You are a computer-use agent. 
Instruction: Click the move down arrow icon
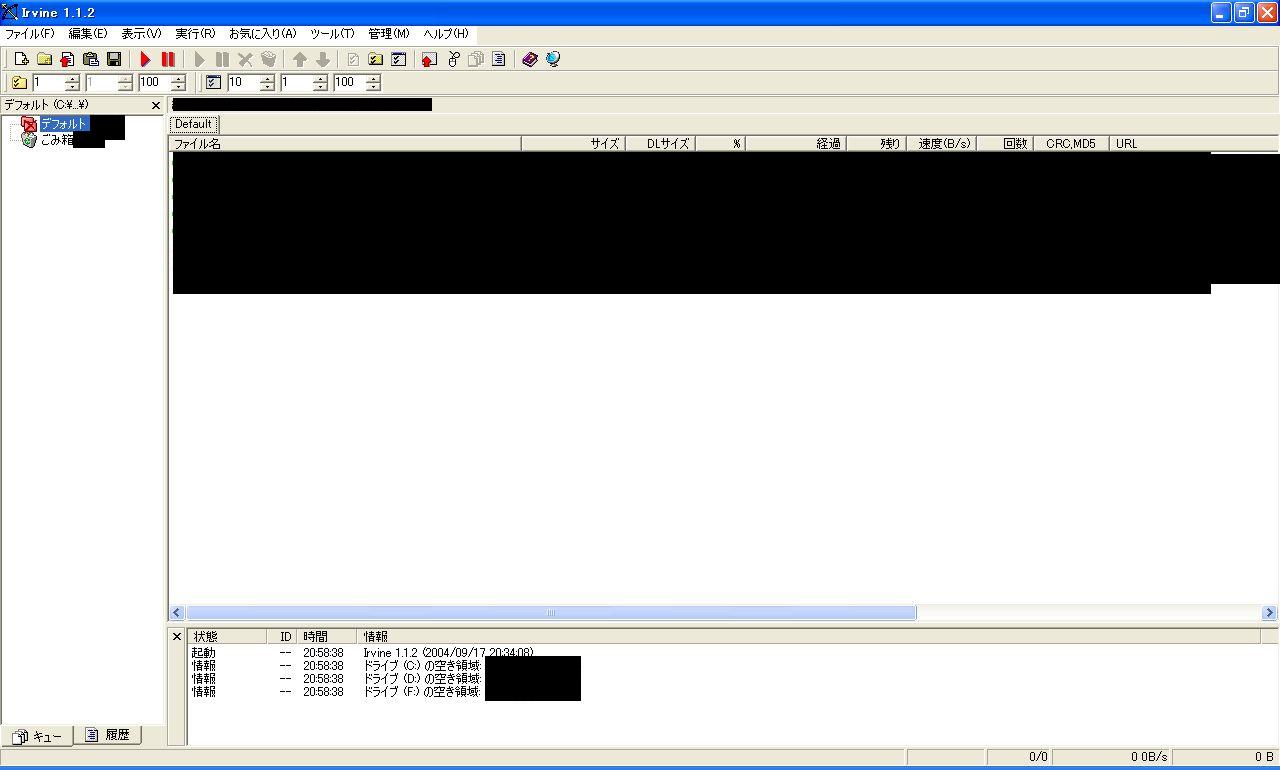coord(322,60)
